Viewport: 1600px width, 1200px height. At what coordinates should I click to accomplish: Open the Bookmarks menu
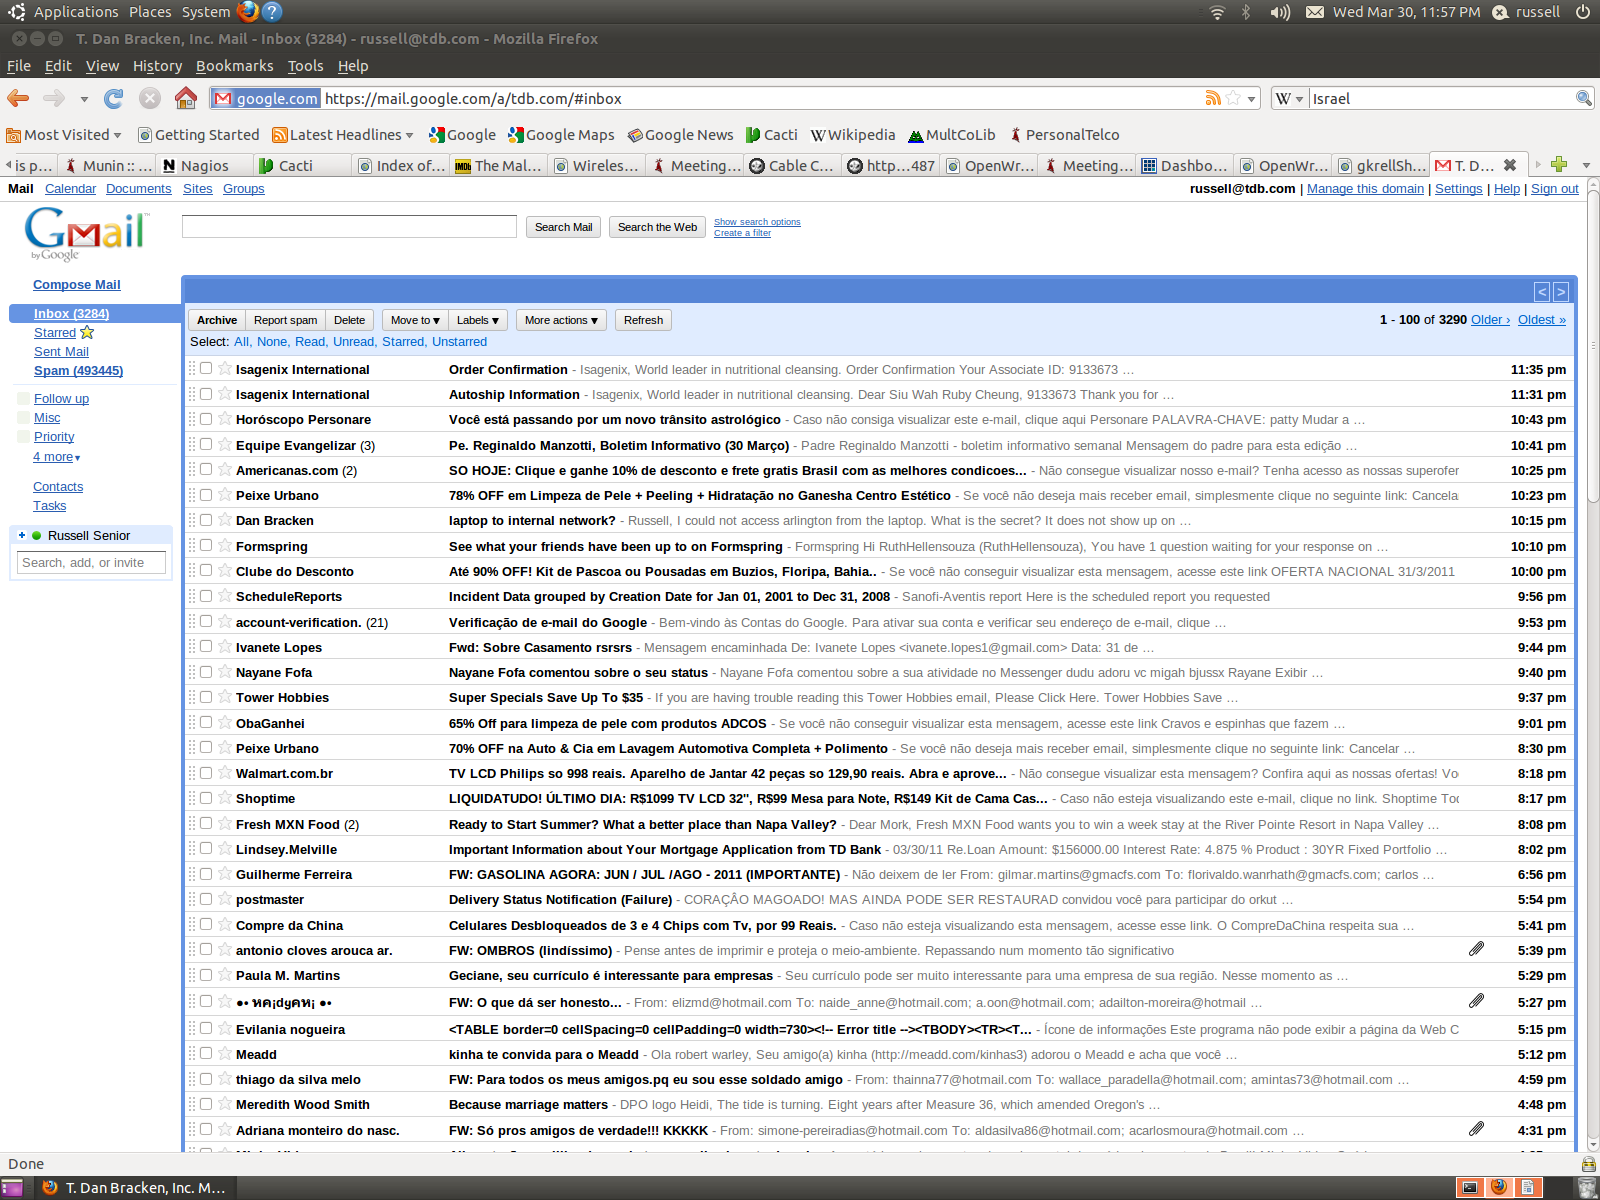[235, 66]
